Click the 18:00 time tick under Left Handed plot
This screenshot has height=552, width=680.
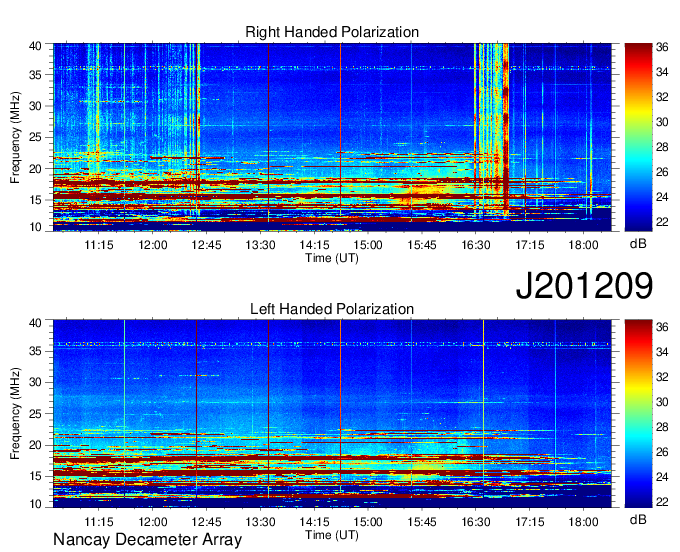583,522
